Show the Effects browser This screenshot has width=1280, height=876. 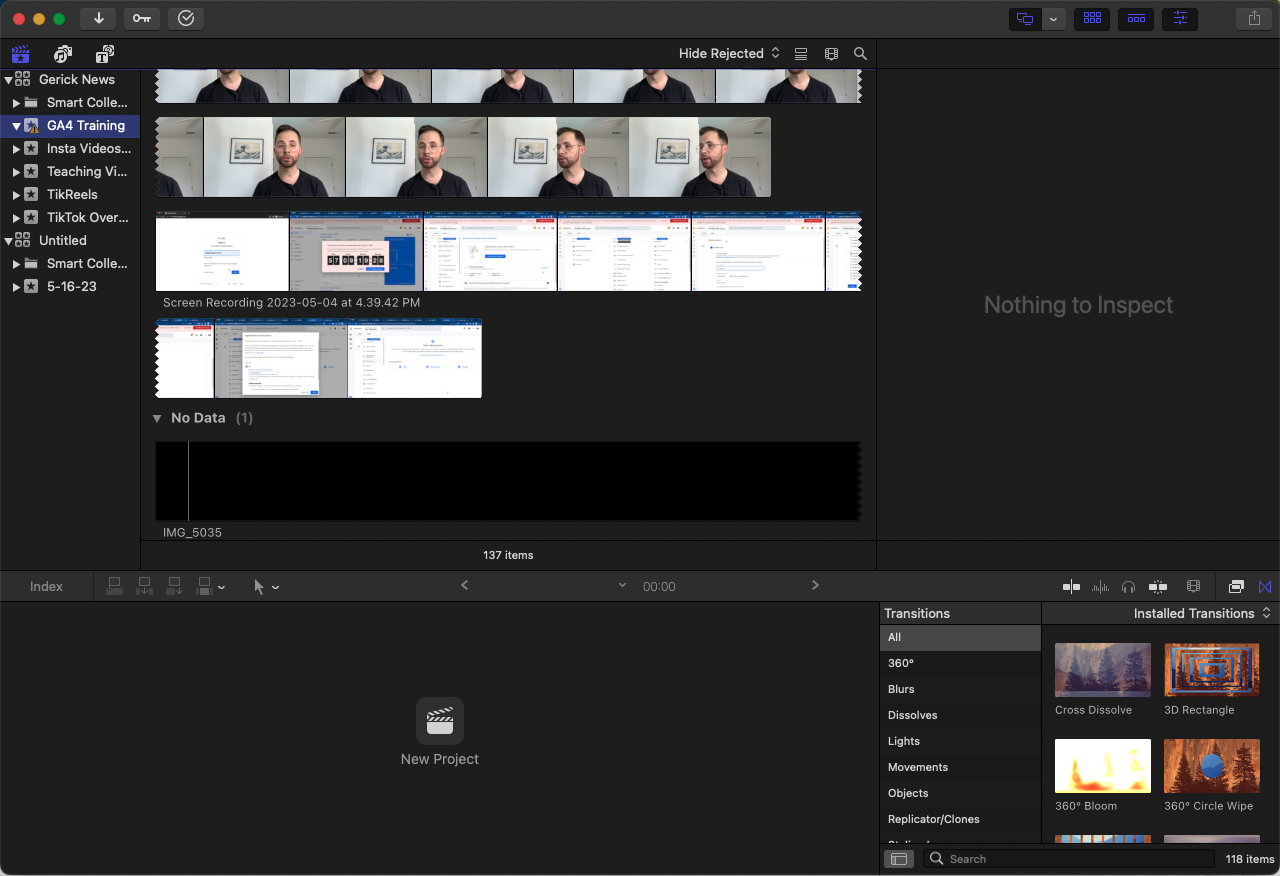click(1236, 587)
